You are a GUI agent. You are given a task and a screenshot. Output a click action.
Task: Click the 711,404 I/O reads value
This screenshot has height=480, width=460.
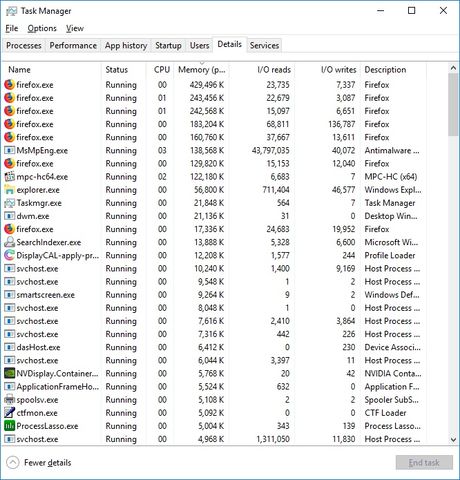(276, 190)
